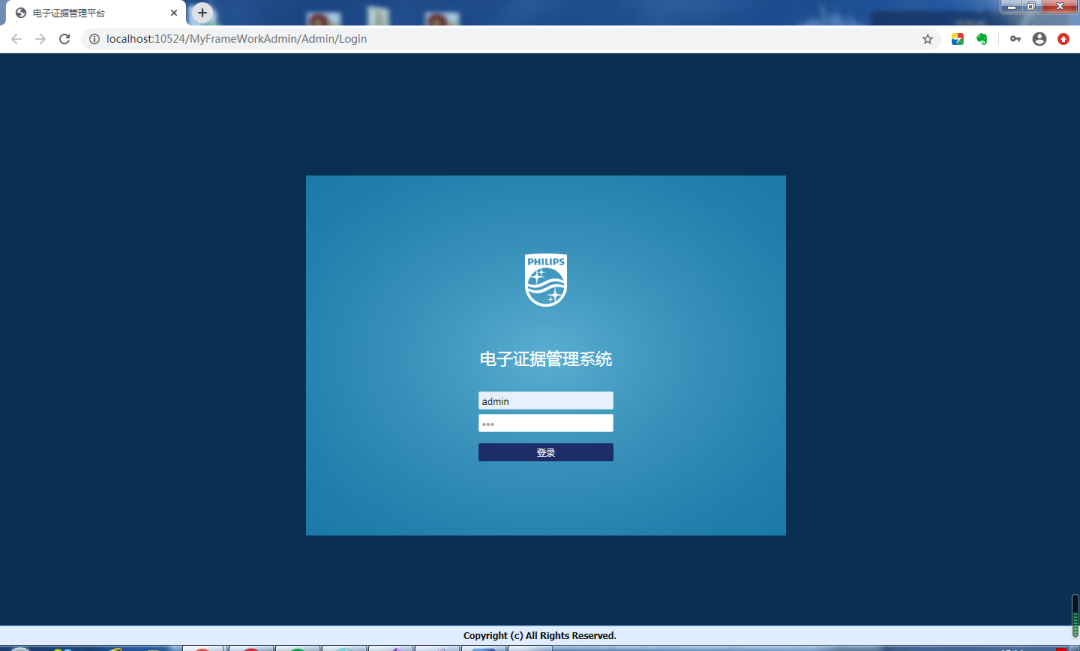
Task: Open saved passwords key icon
Action: 1015,39
